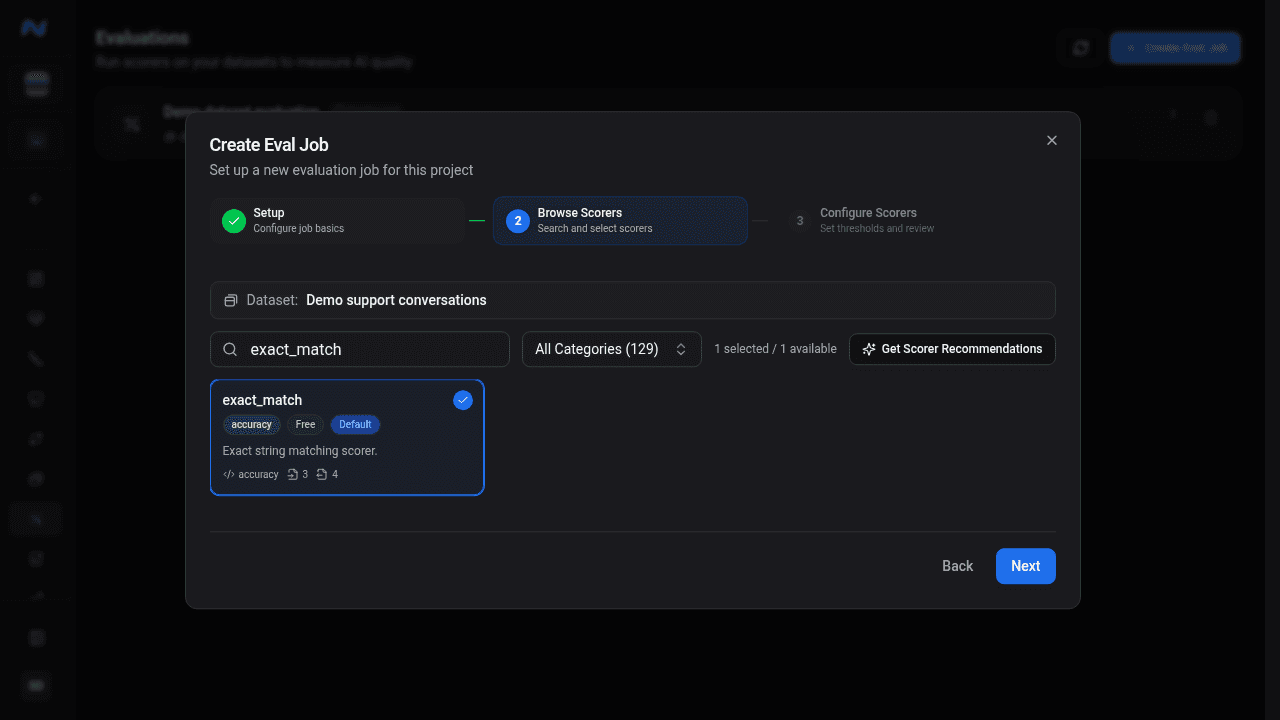The width and height of the screenshot is (1280, 720).
Task: Click the Dataset stack icon
Action: 231,300
